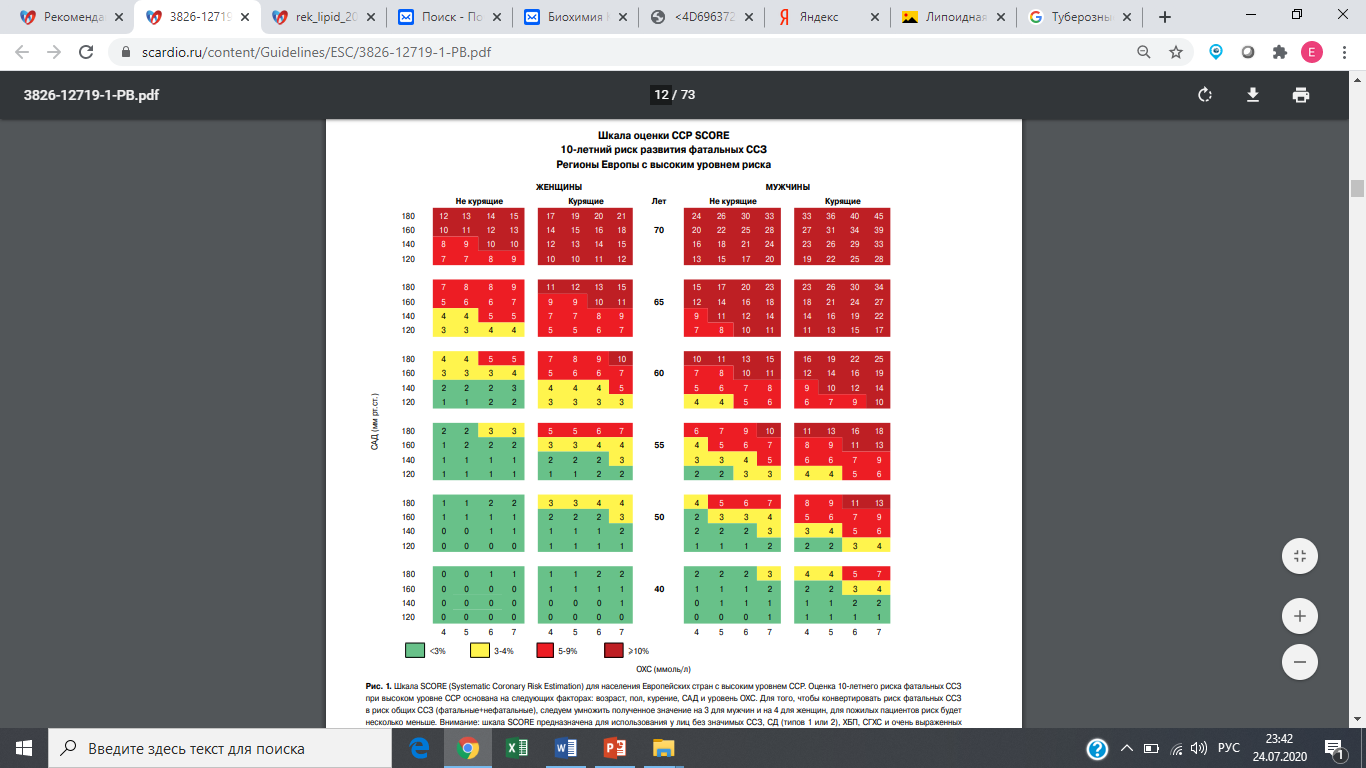Click the age label 60

[658, 373]
